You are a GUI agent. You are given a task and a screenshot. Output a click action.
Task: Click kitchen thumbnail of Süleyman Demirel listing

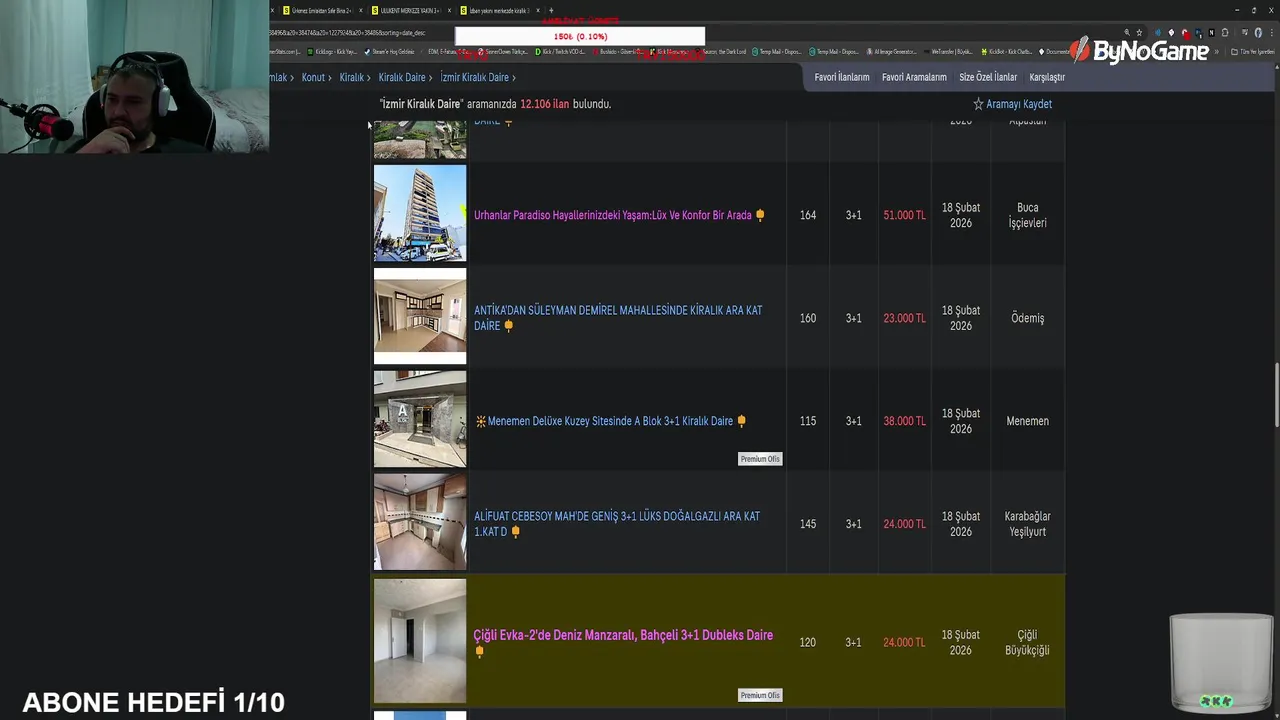(420, 316)
